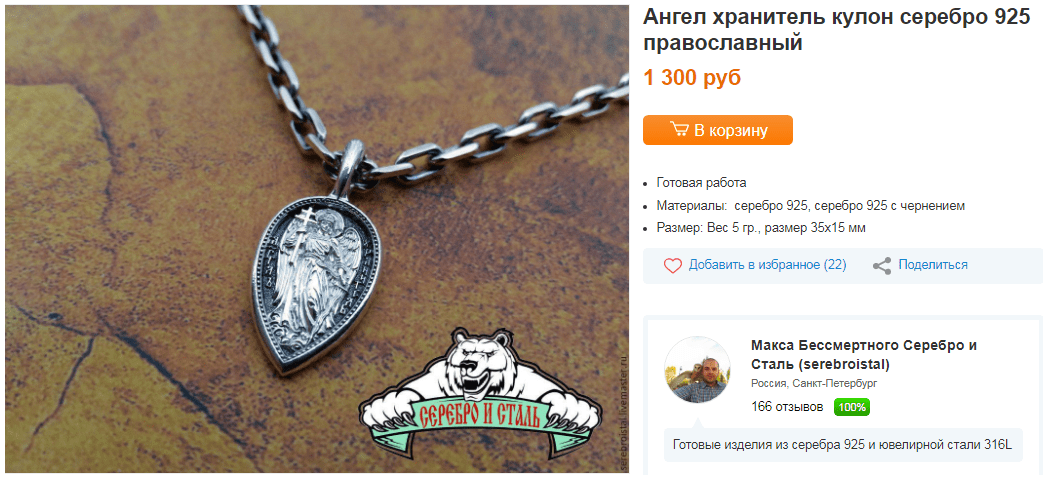Click the shop description Готовые изделия из серебра
The width and height of the screenshot is (1052, 477).
(841, 445)
